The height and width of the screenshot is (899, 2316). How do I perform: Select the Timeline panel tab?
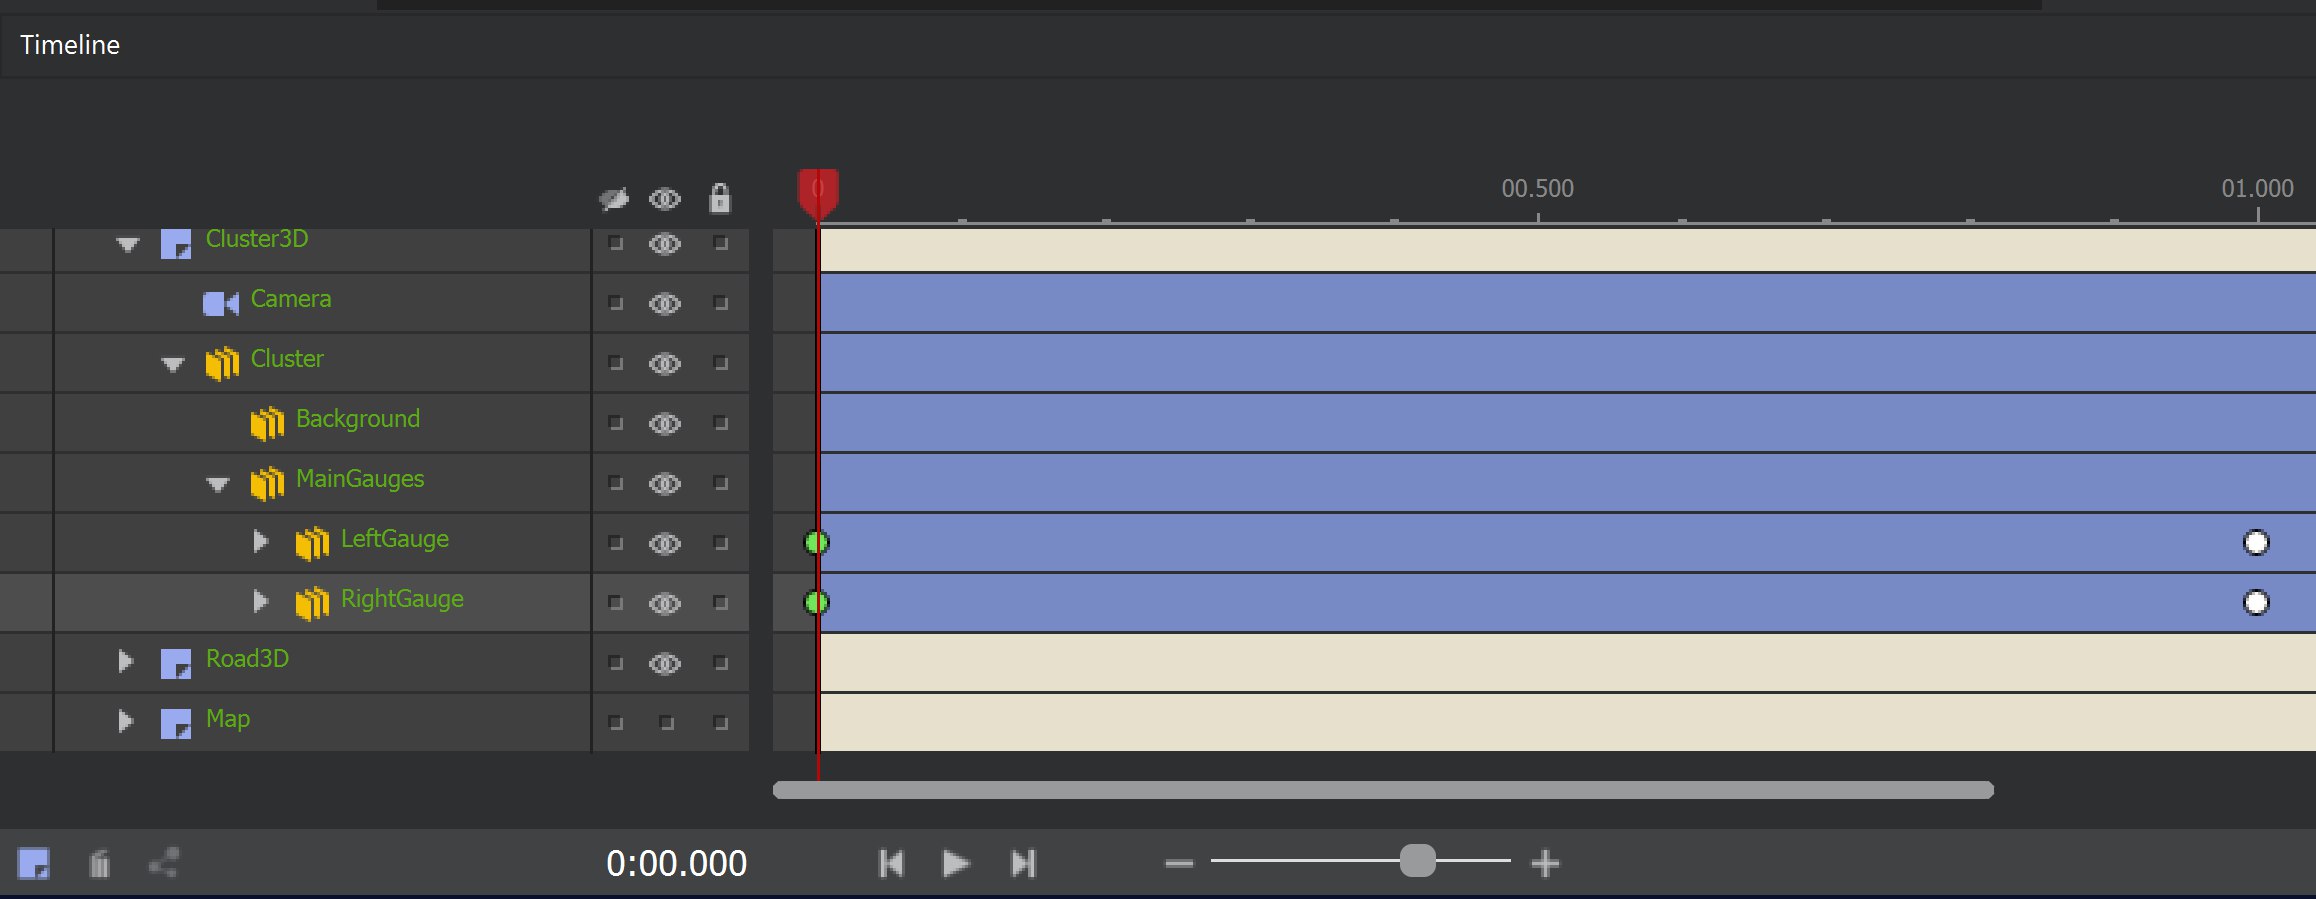coord(70,45)
